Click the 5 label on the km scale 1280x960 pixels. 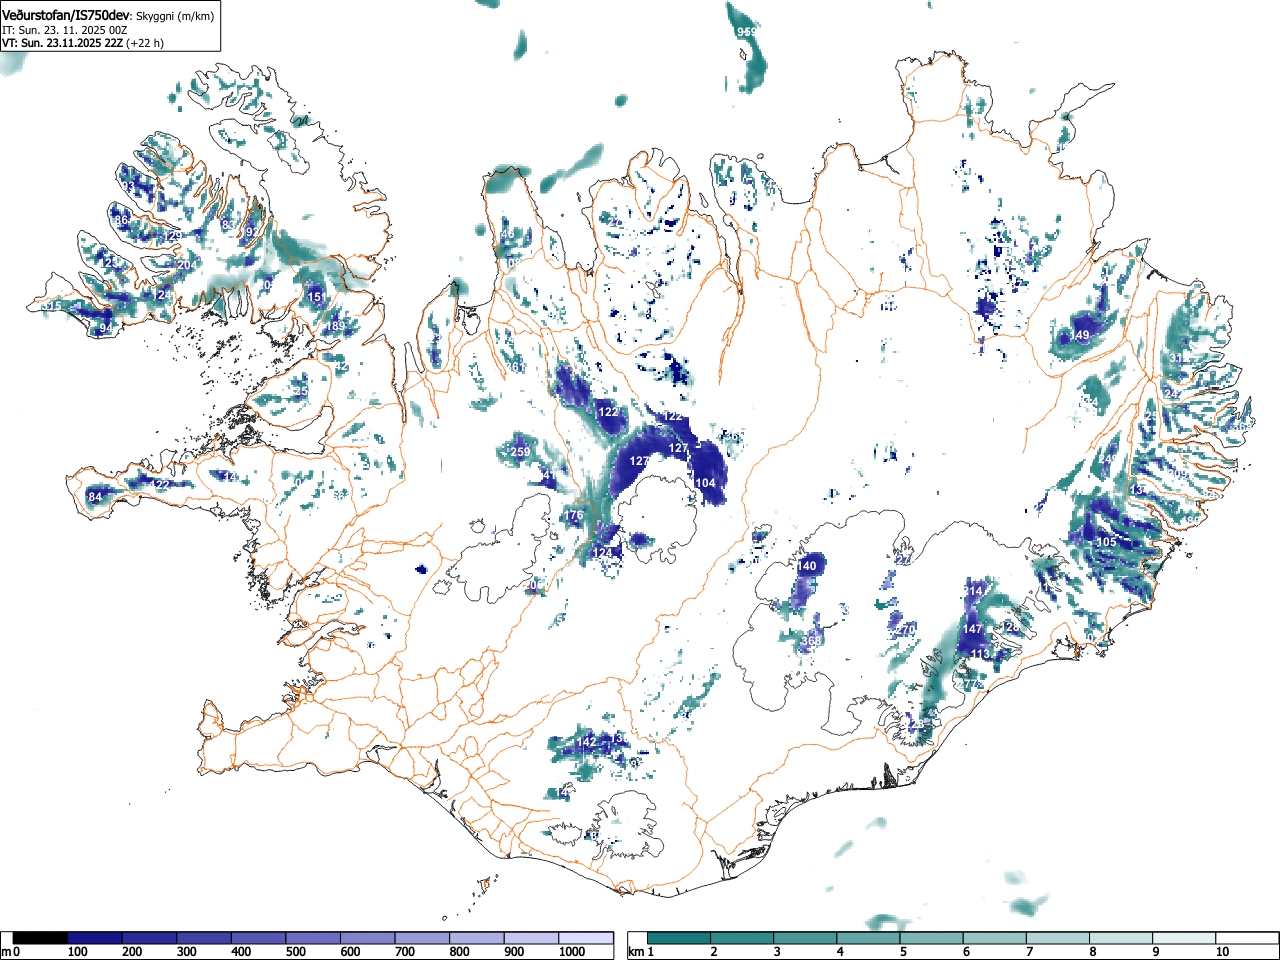[903, 952]
